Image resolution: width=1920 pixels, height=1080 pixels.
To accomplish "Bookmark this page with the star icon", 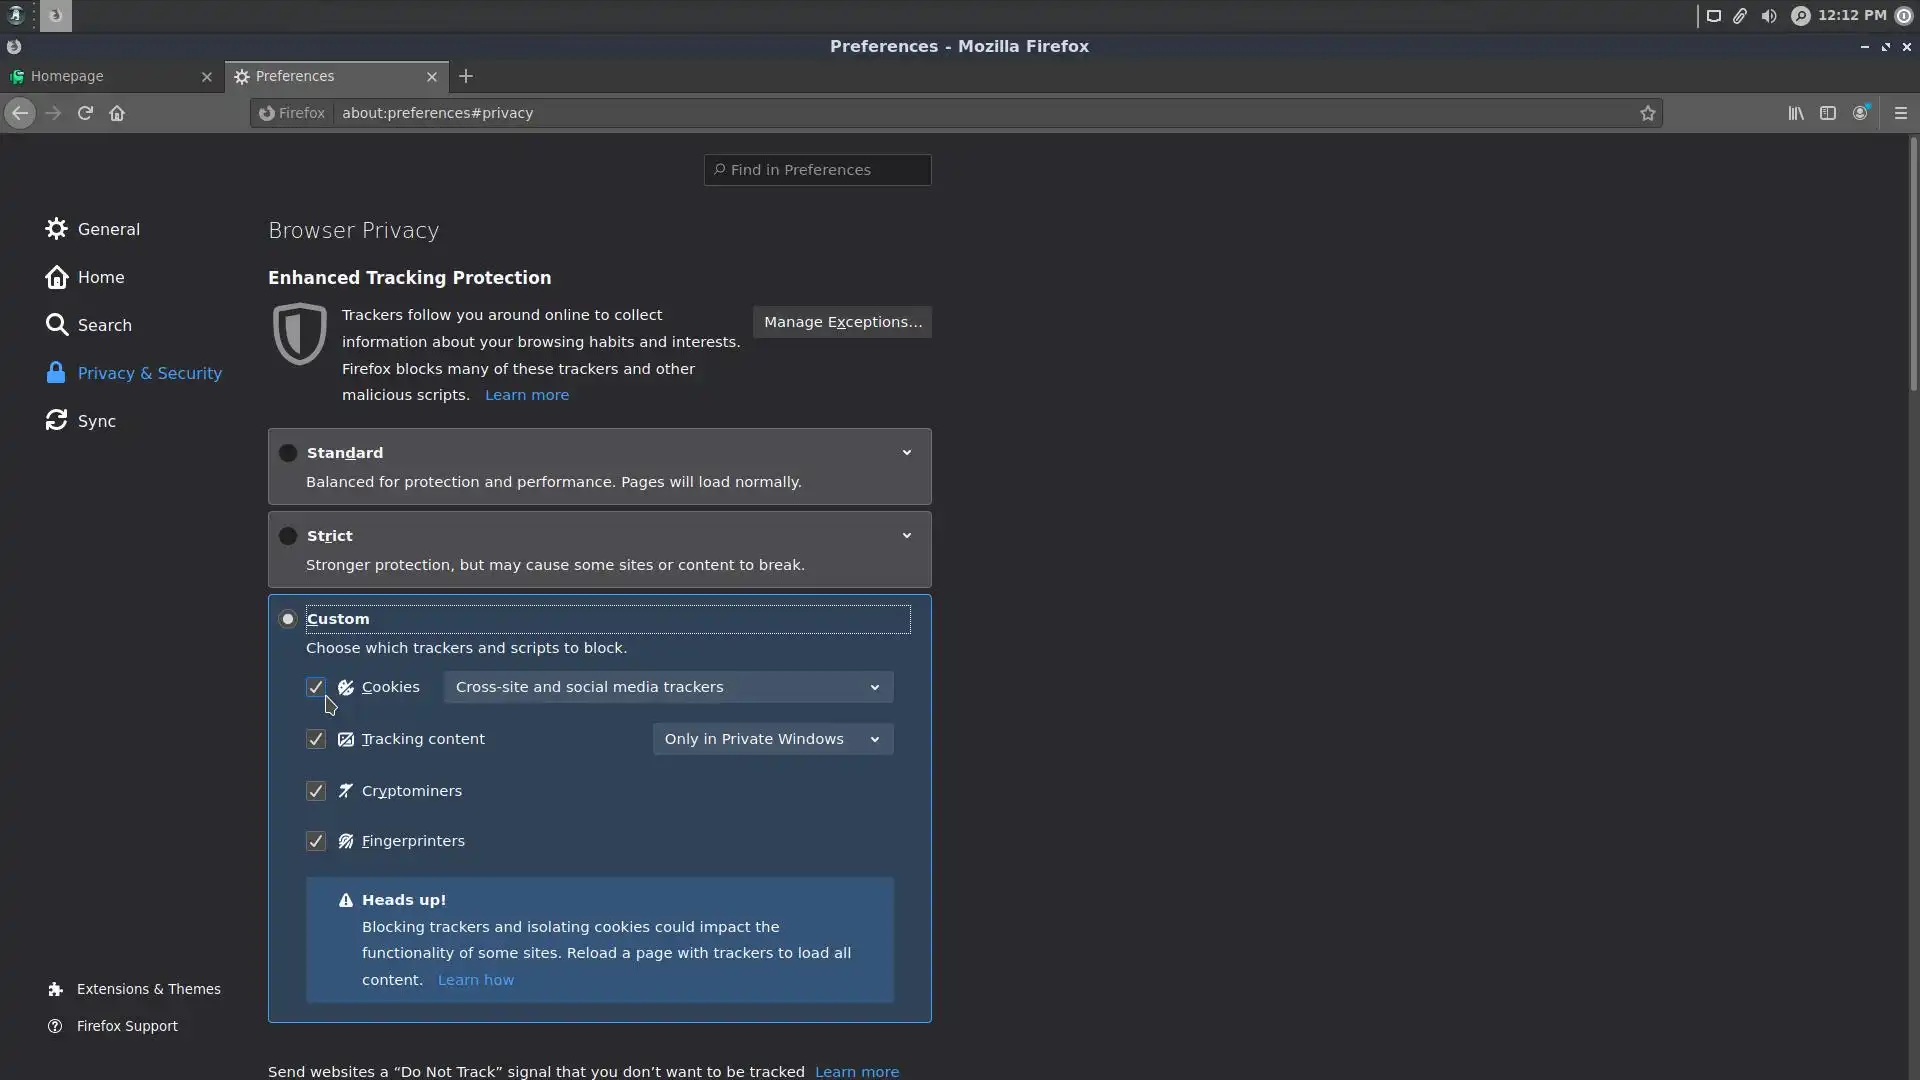I will 1647,113.
